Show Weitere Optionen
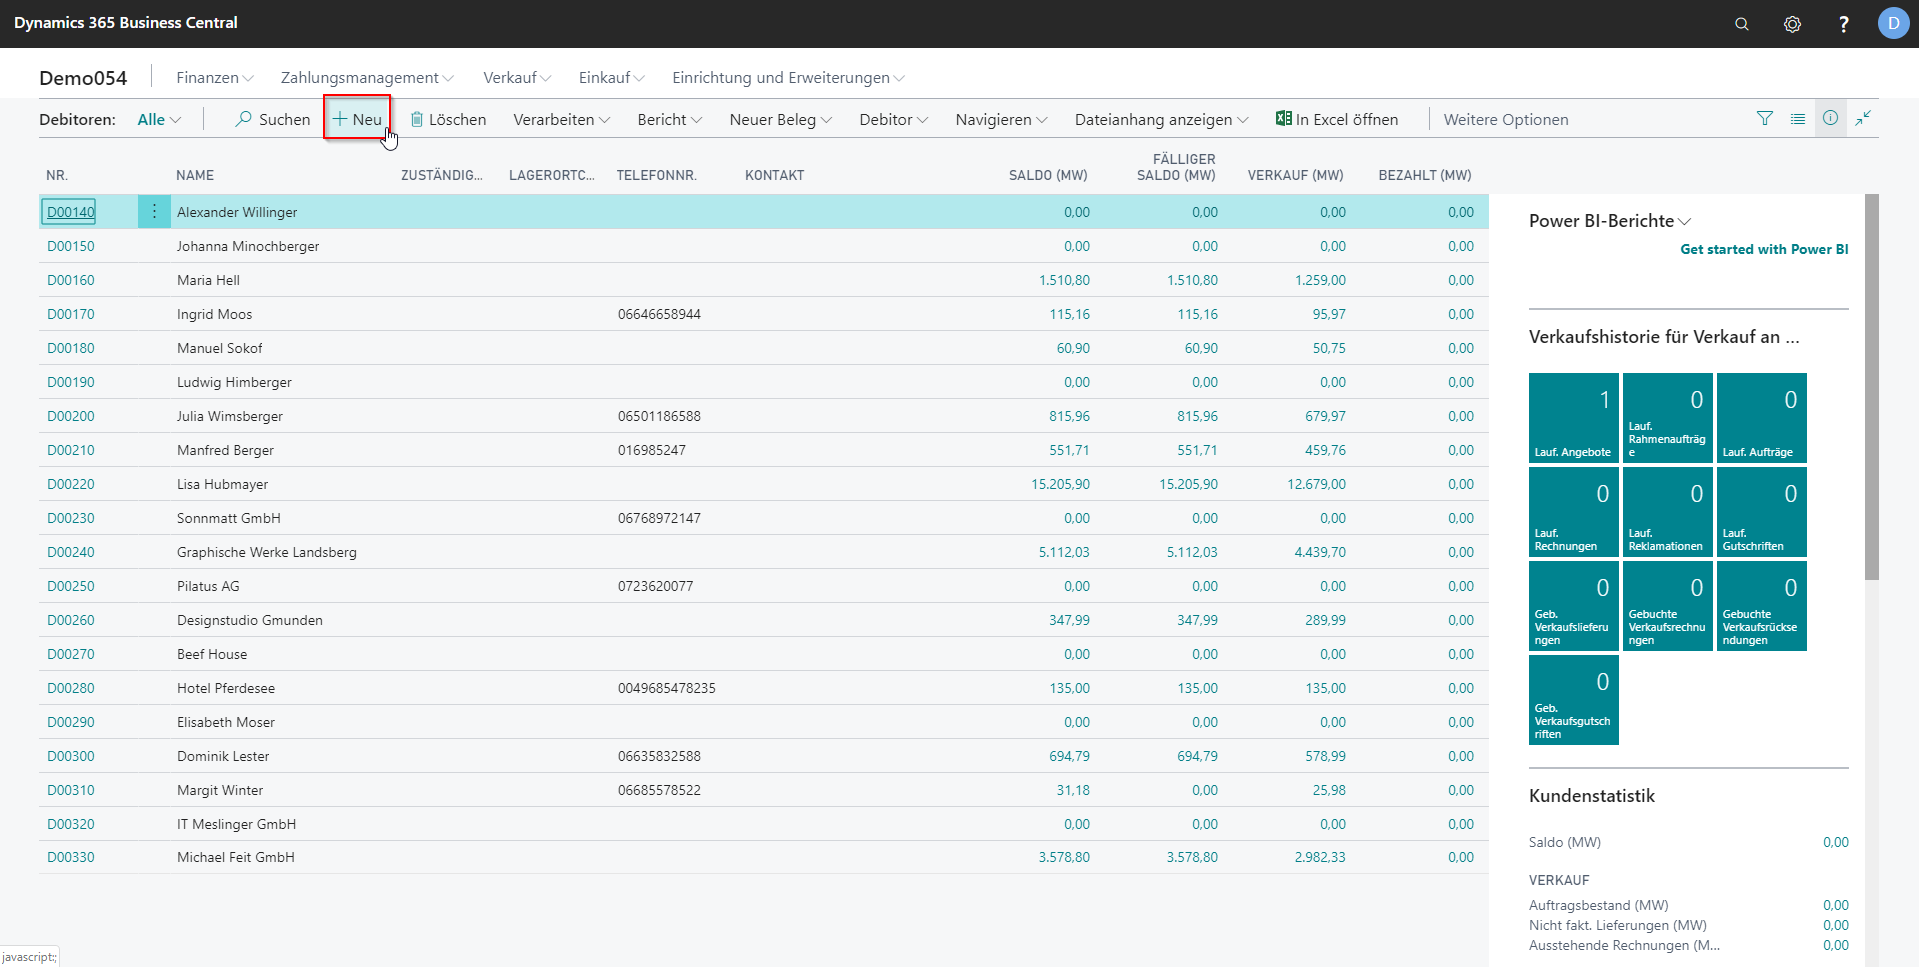Screen dimensions: 1919x967 [x=1506, y=119]
